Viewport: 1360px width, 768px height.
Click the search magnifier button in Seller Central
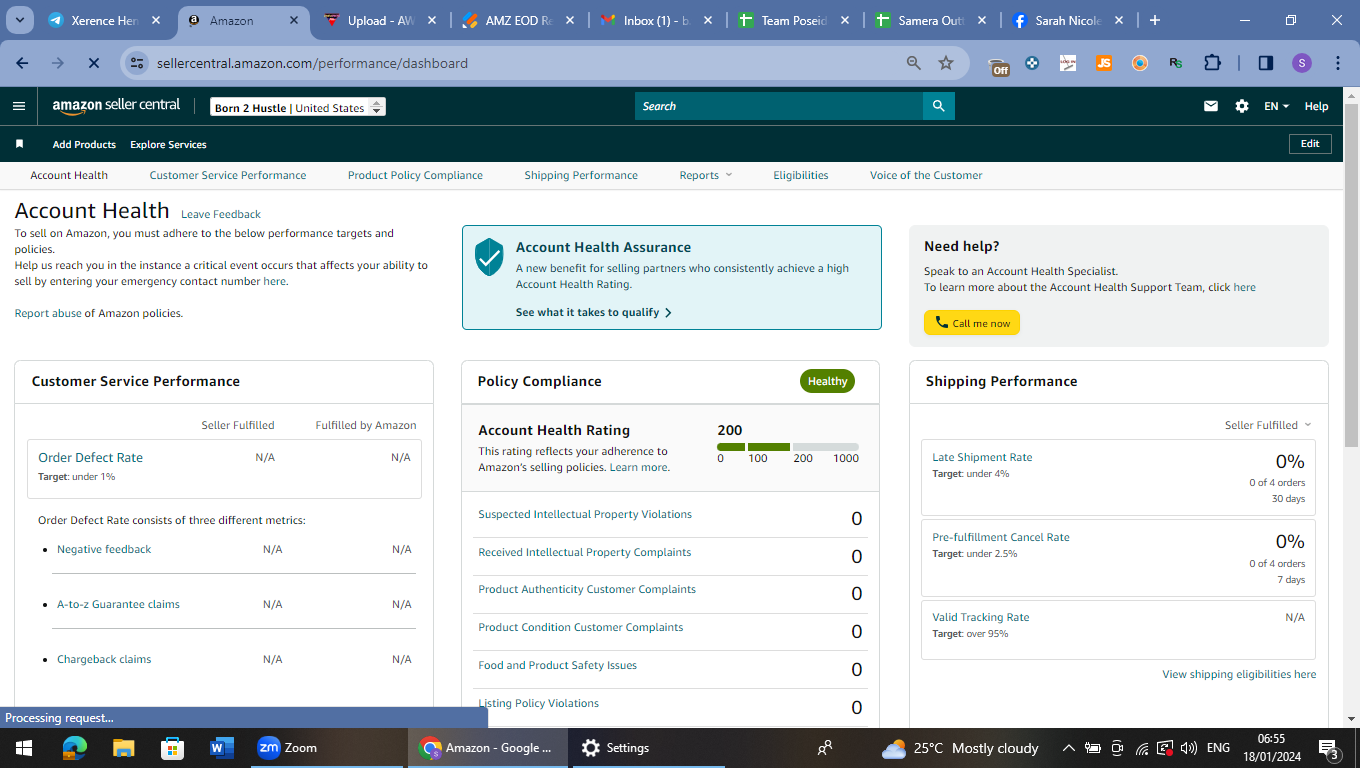938,106
